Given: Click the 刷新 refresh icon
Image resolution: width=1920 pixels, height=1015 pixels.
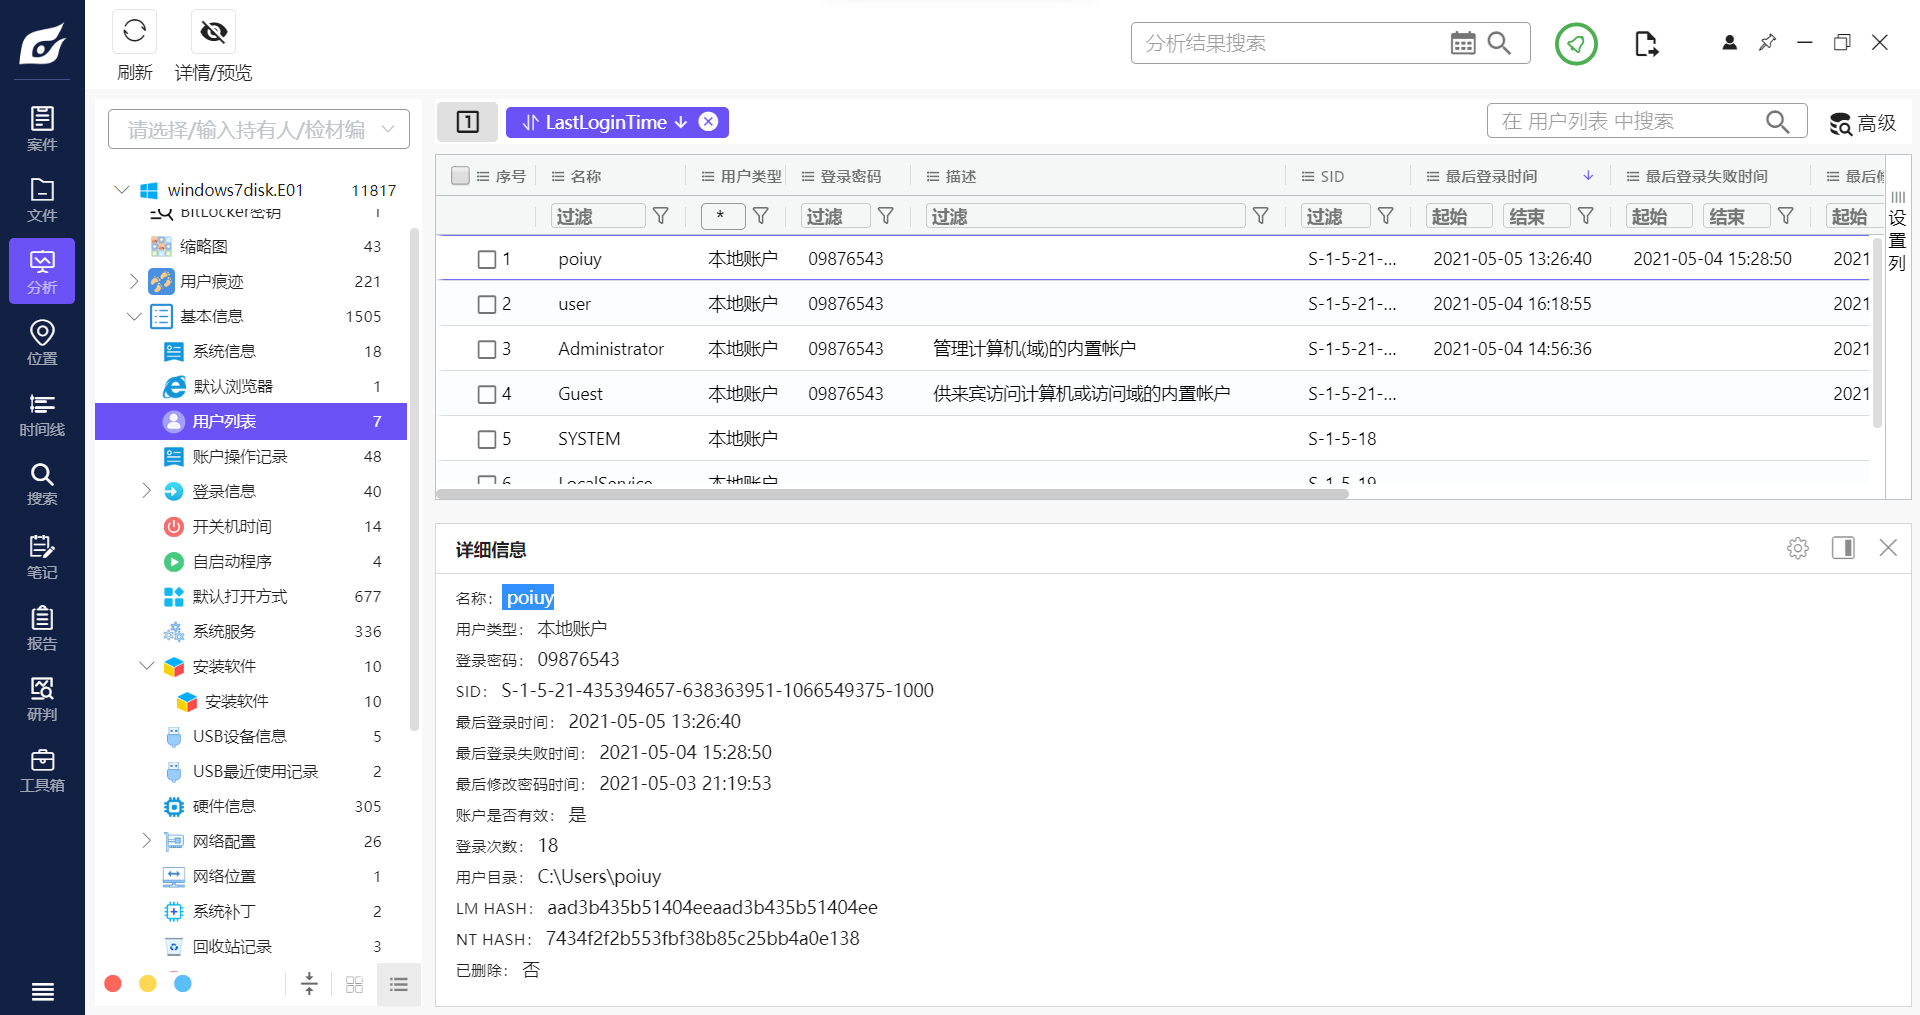Looking at the screenshot, I should click(134, 31).
